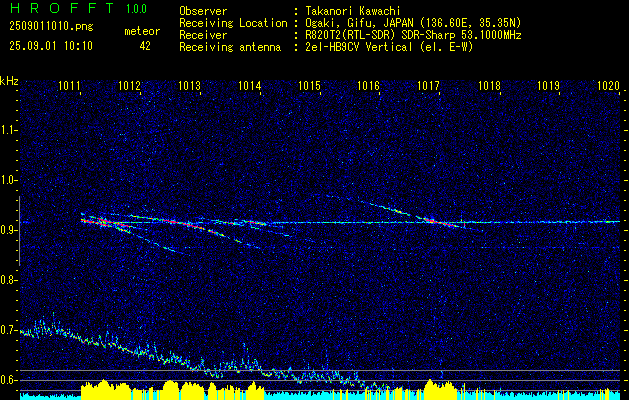This screenshot has width=629, height=400.
Task: Click the 0.8 kHz frequency label
Action: coord(9,280)
